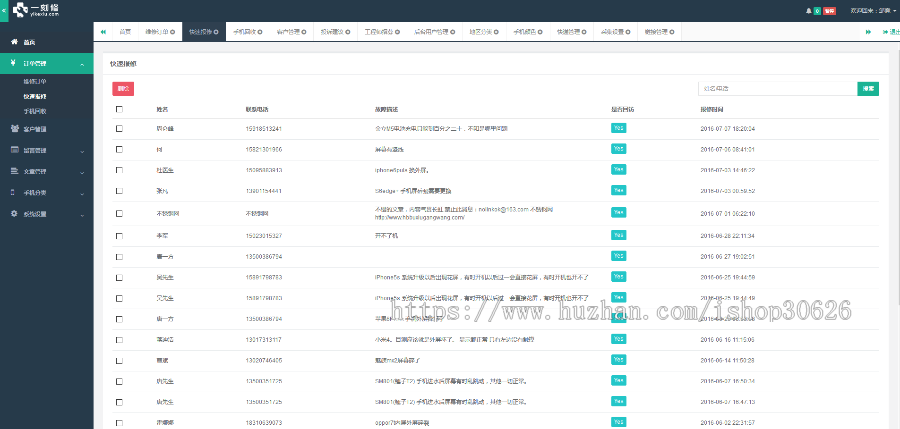Click the 故障描述 column header
This screenshot has width=900, height=429.
click(x=386, y=109)
